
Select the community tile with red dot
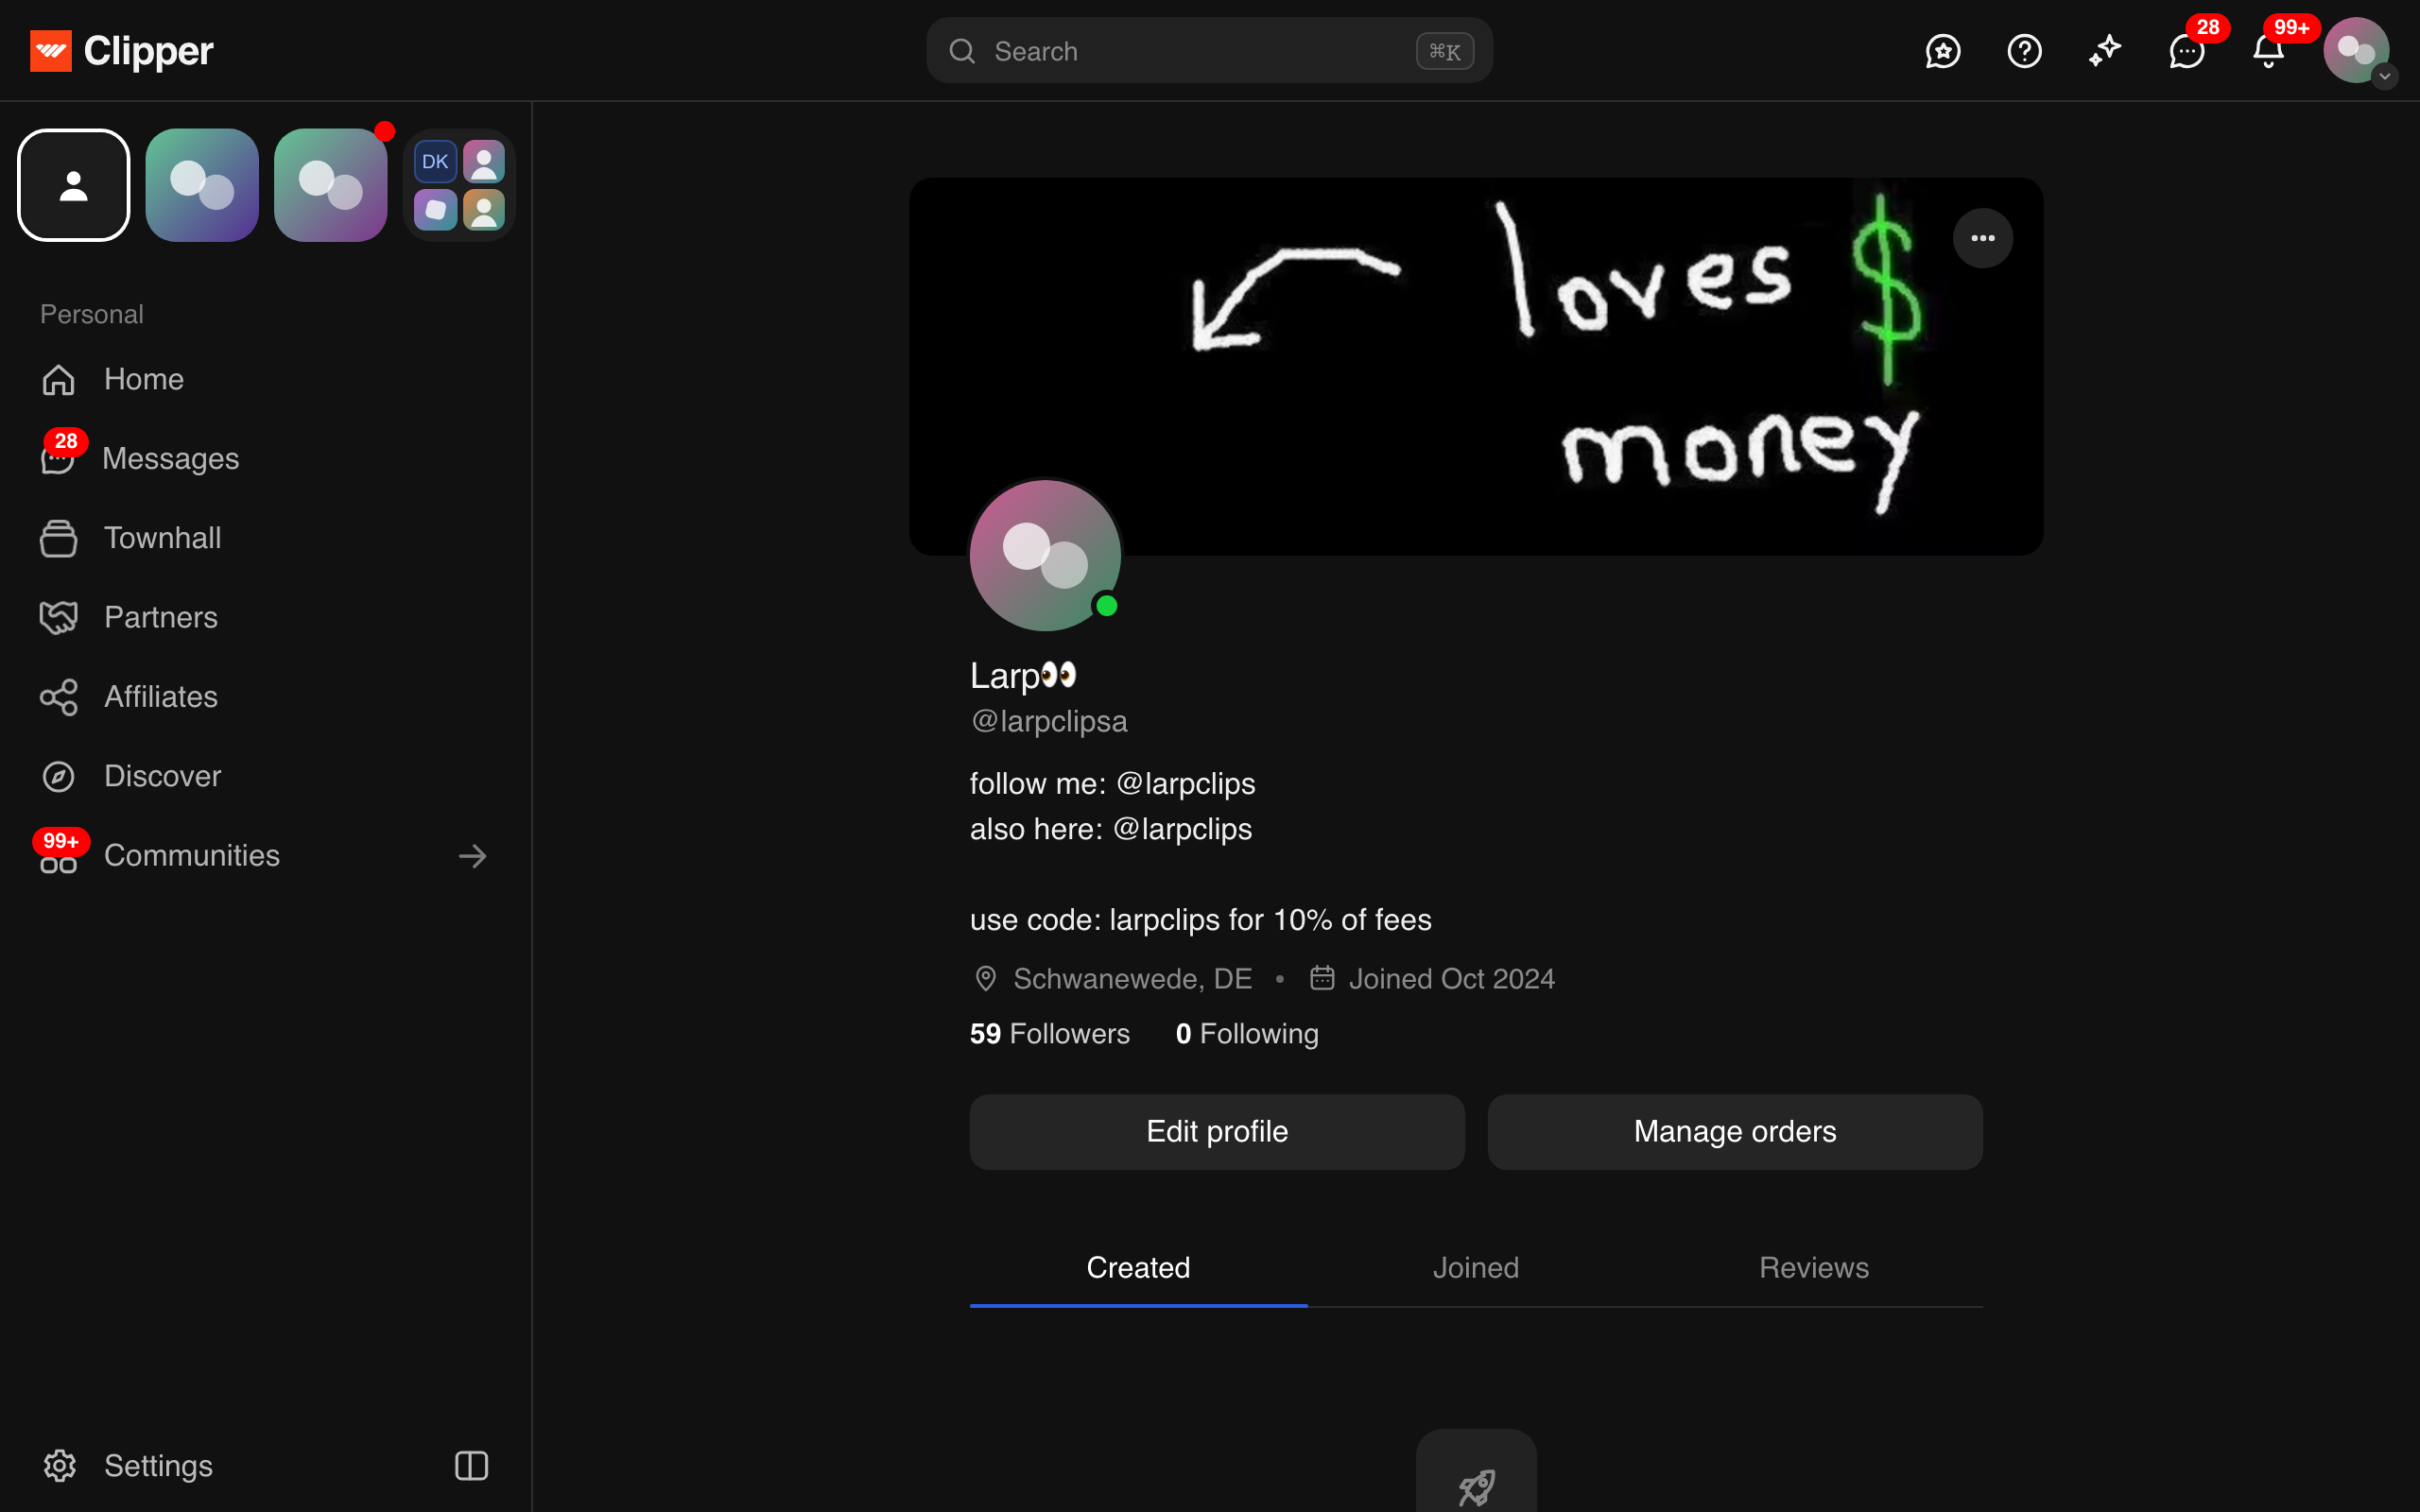[331, 185]
